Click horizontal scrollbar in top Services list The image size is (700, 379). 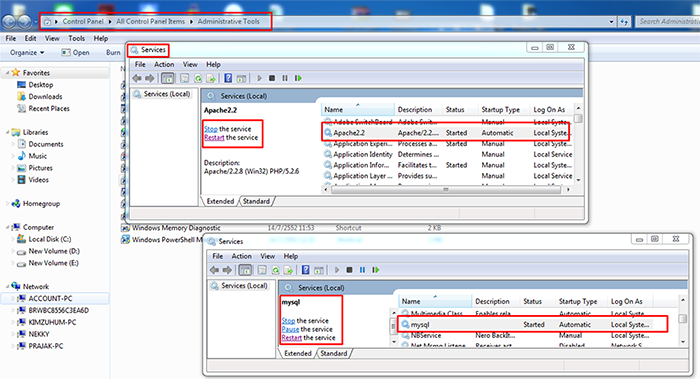coord(446,190)
